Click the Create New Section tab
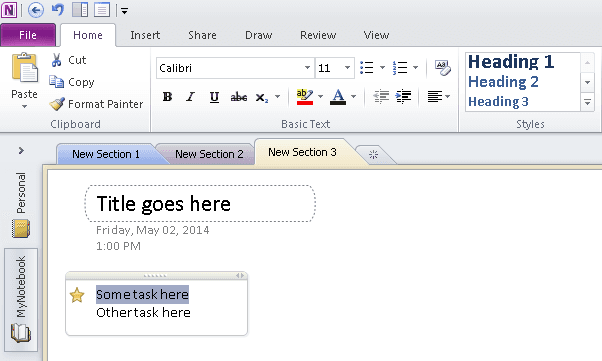 374,155
